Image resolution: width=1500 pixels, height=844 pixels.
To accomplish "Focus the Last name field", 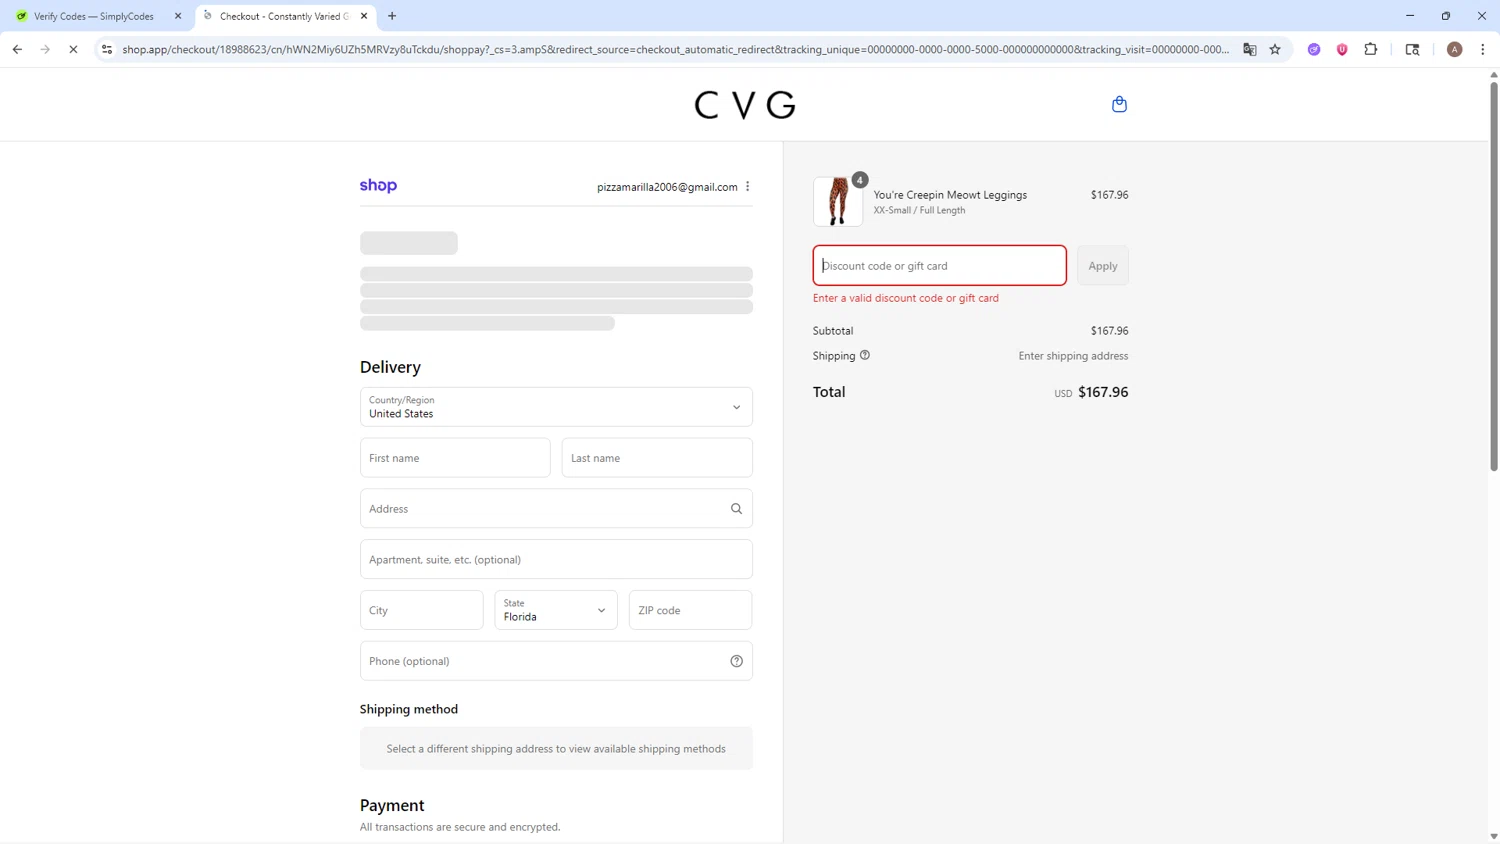I will pos(657,458).
